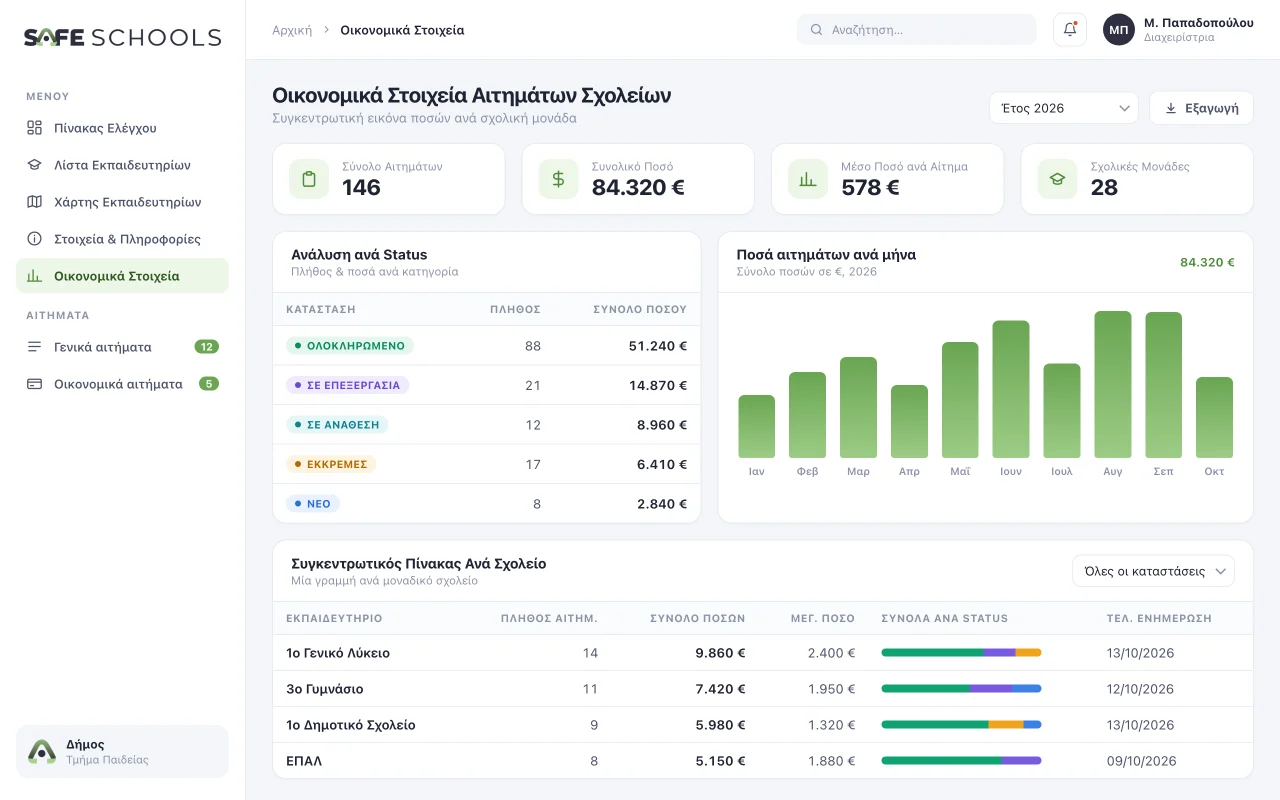Image resolution: width=1280 pixels, height=800 pixels.
Task: Click the bar chart icon in Μέσο Ποσό card
Action: (808, 179)
